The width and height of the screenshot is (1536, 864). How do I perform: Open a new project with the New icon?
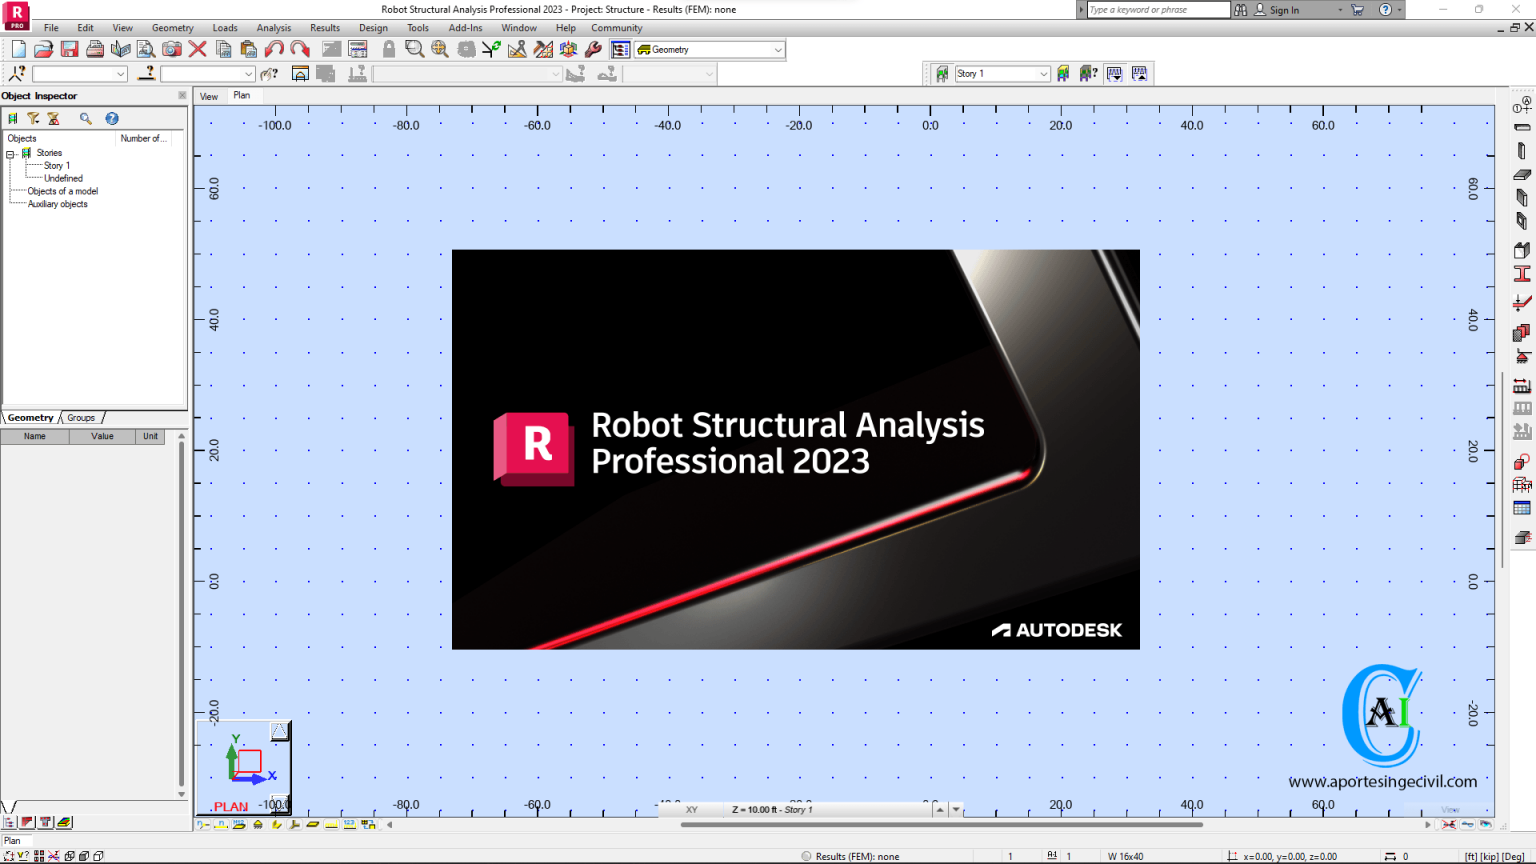18,49
